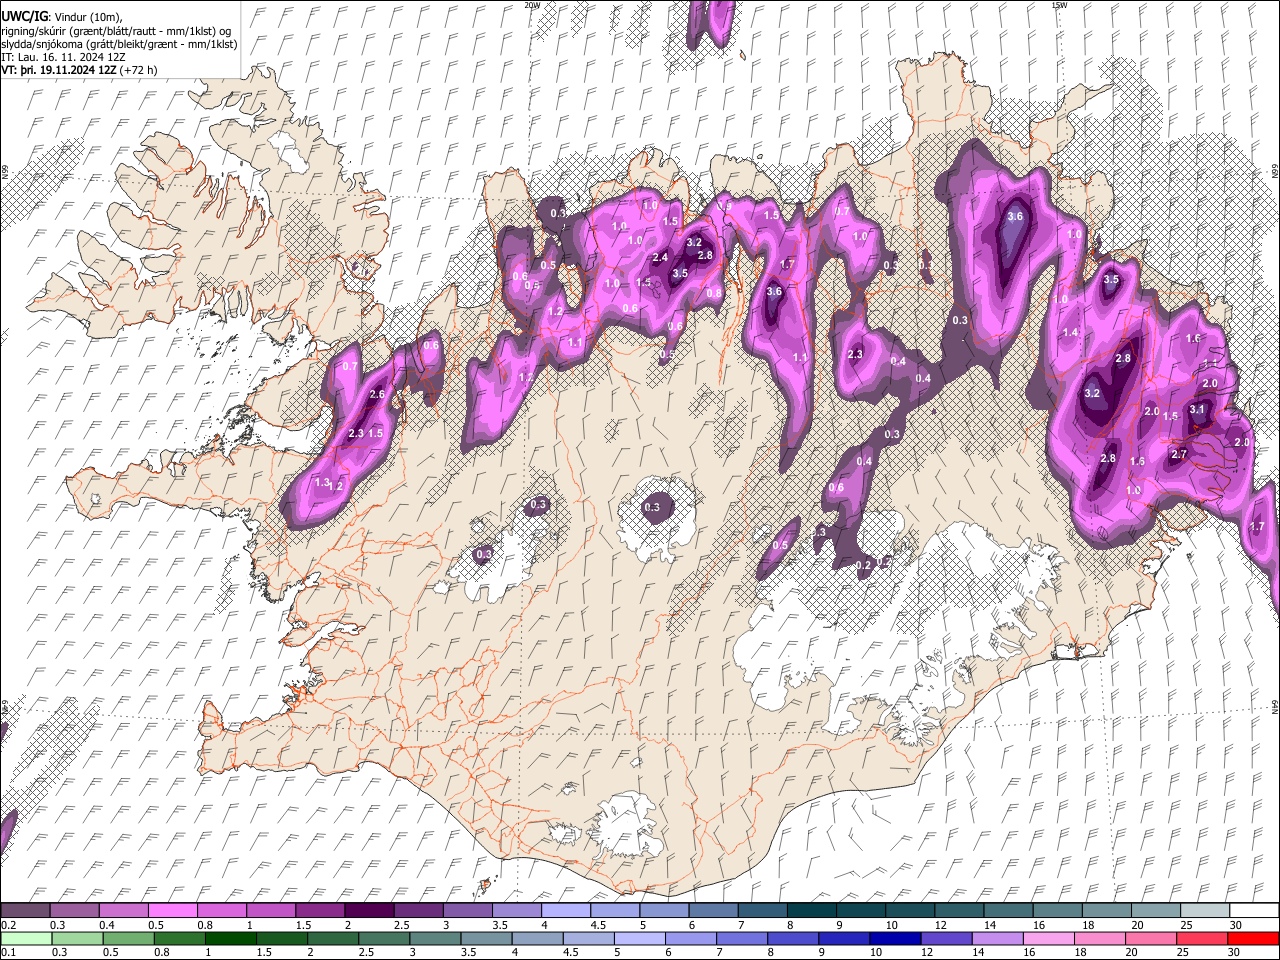Click the '0.1' label in the bottom legend row
Screen dimensions: 1280x960
[8, 952]
